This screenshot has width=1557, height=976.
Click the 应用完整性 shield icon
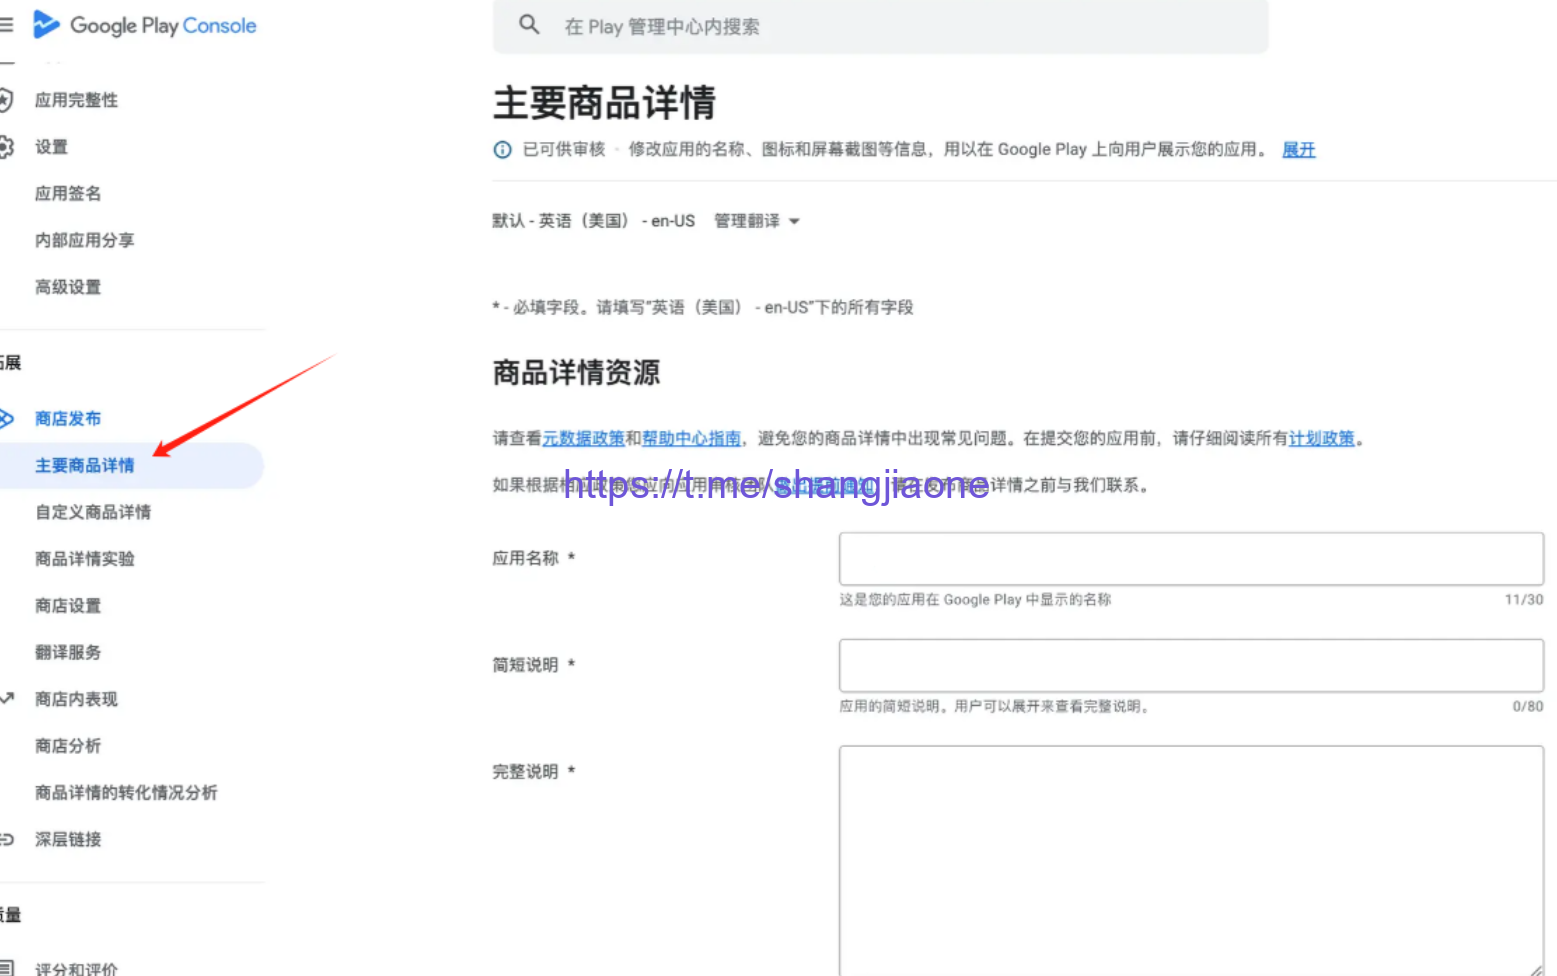point(5,100)
